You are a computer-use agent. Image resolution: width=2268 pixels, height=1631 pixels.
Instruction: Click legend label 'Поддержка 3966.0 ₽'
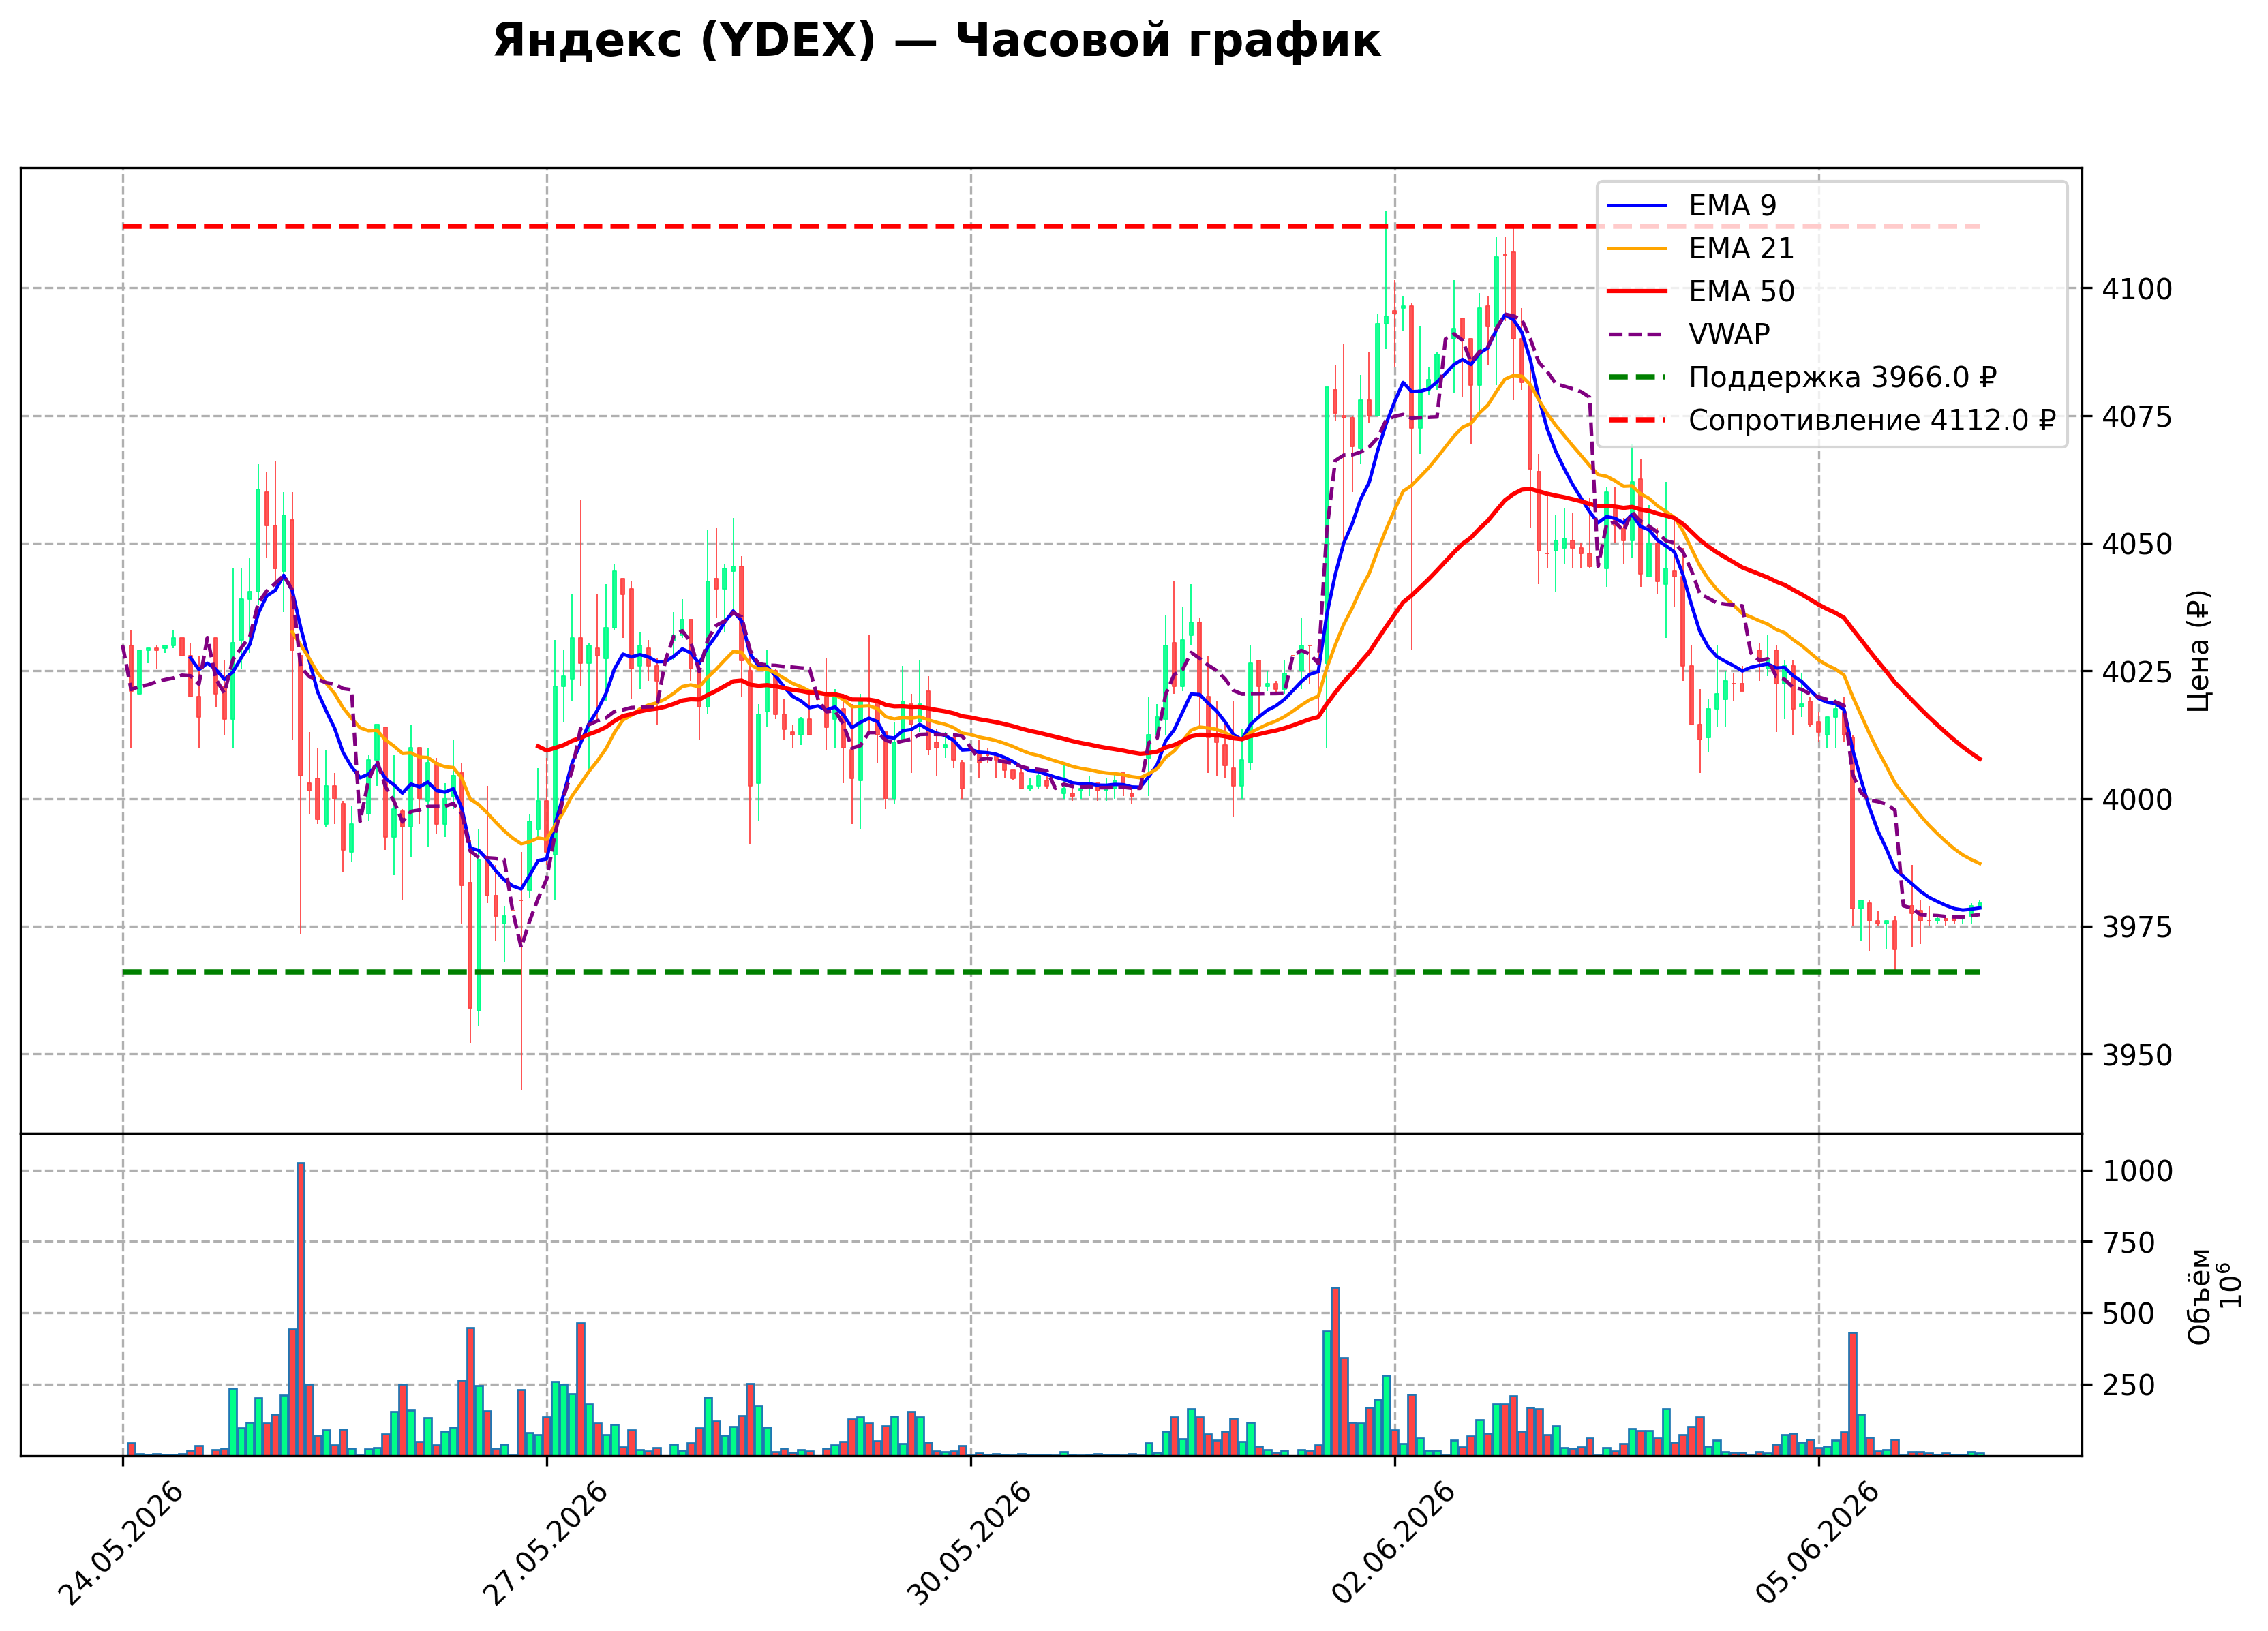tap(1843, 377)
